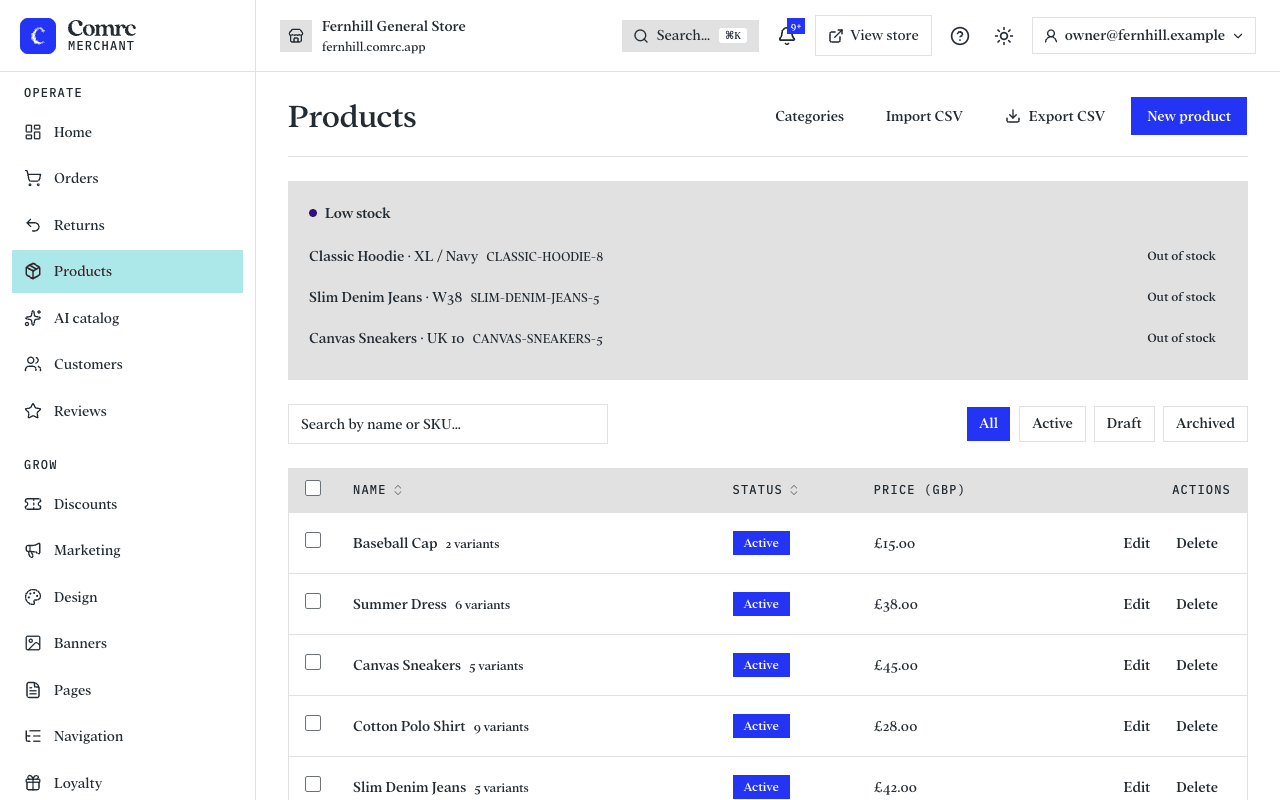Delete the Summer Dress product
1280x800 pixels.
[1197, 604]
